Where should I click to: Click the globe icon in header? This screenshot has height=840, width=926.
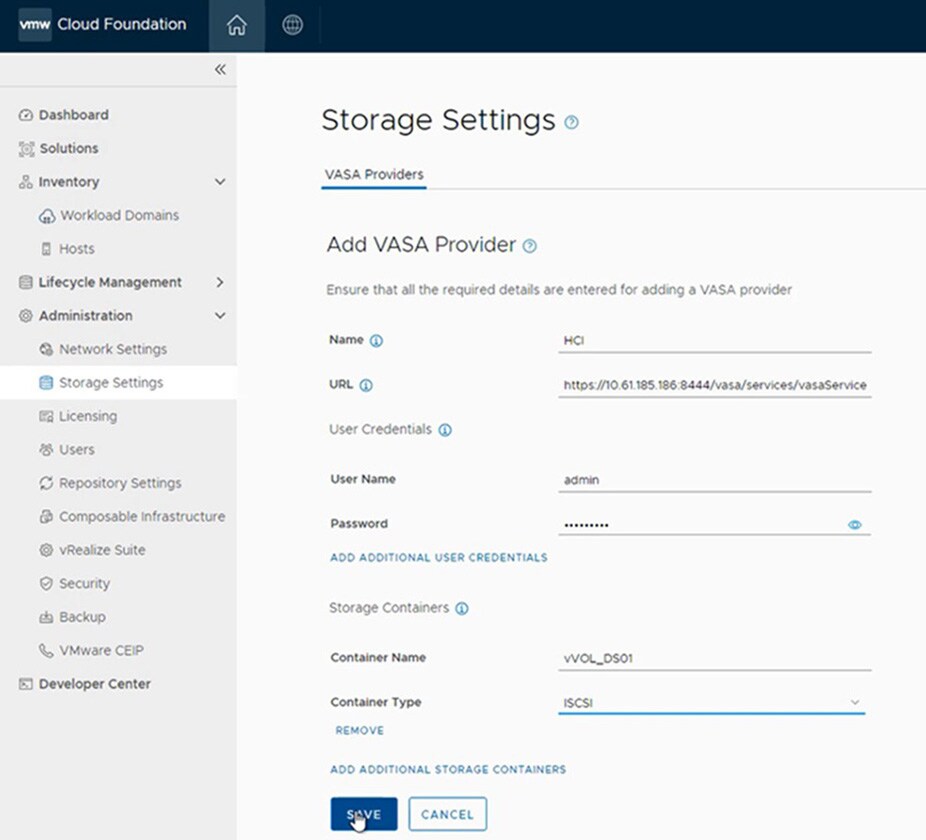click(292, 26)
